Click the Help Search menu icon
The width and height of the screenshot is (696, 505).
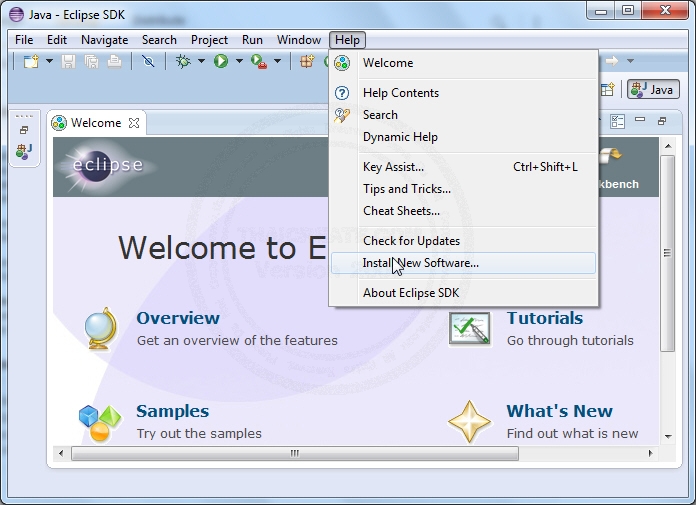point(342,115)
